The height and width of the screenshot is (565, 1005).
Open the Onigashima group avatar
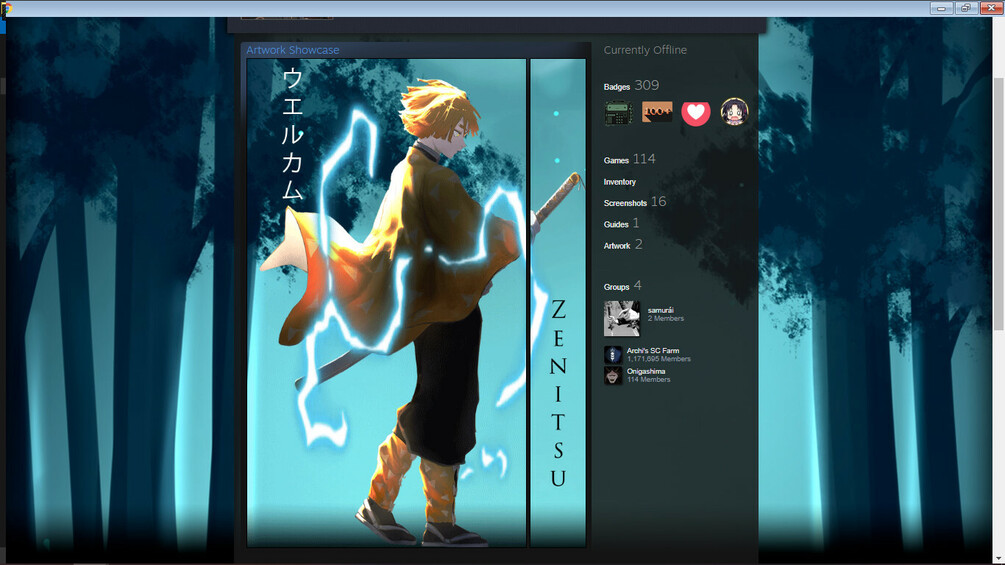613,375
